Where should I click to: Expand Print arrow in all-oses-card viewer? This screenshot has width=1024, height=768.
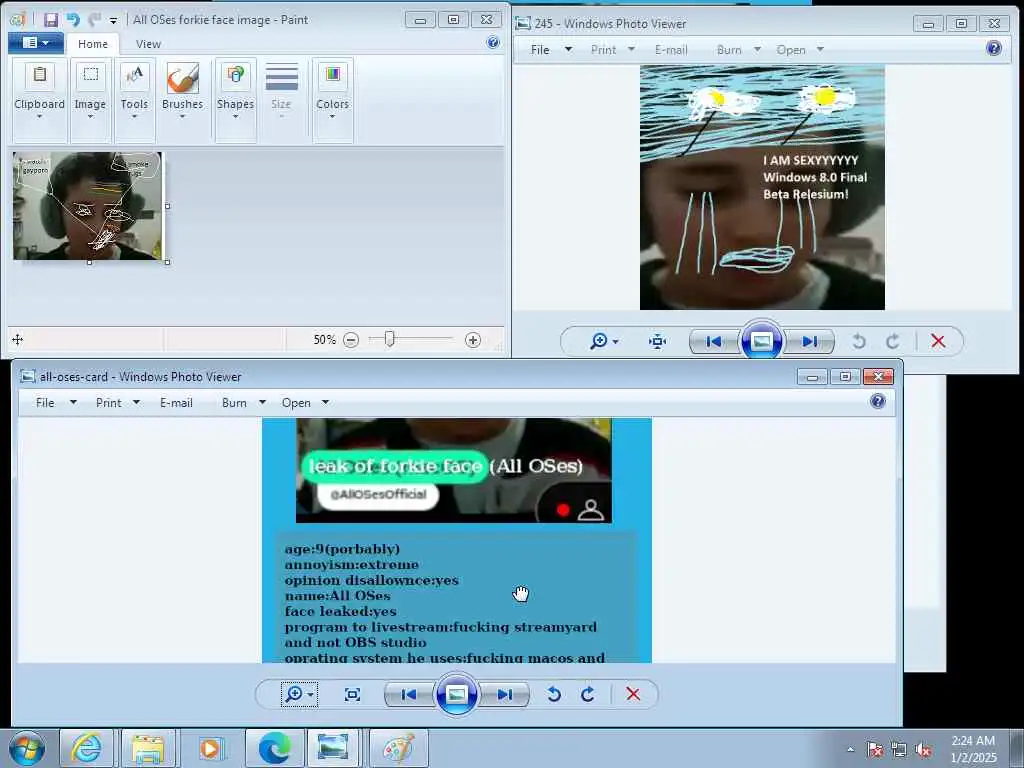136,402
